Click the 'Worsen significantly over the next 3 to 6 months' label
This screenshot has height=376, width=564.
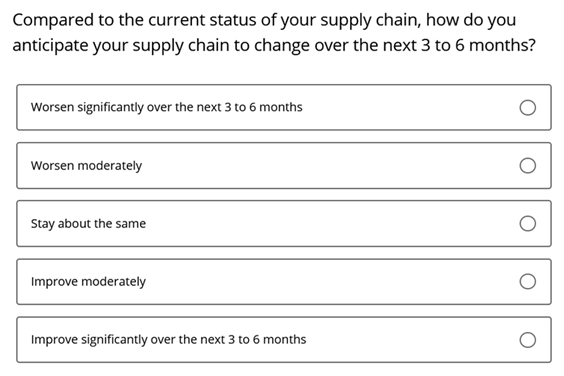(x=167, y=107)
